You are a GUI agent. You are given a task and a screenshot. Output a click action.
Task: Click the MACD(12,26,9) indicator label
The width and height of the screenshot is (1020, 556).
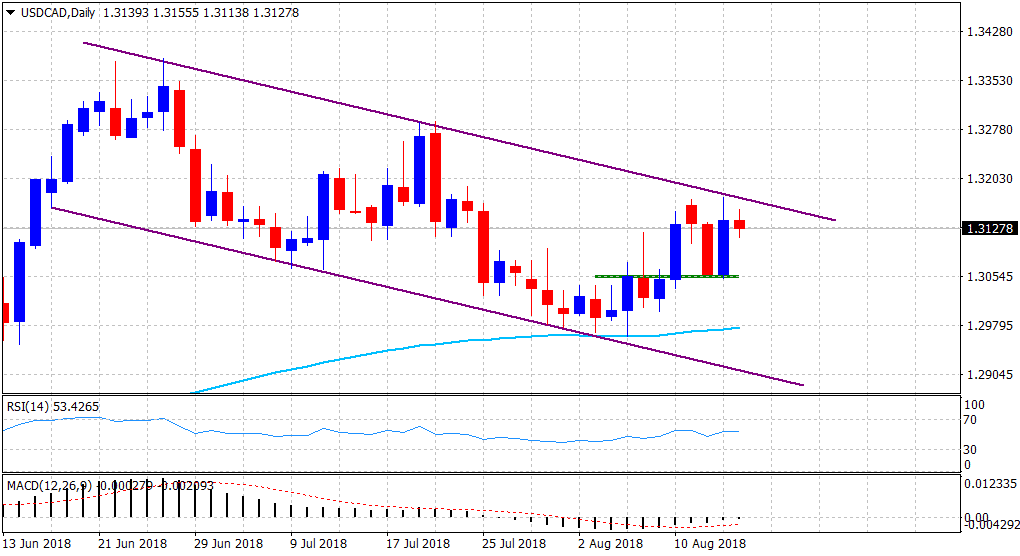click(47, 485)
